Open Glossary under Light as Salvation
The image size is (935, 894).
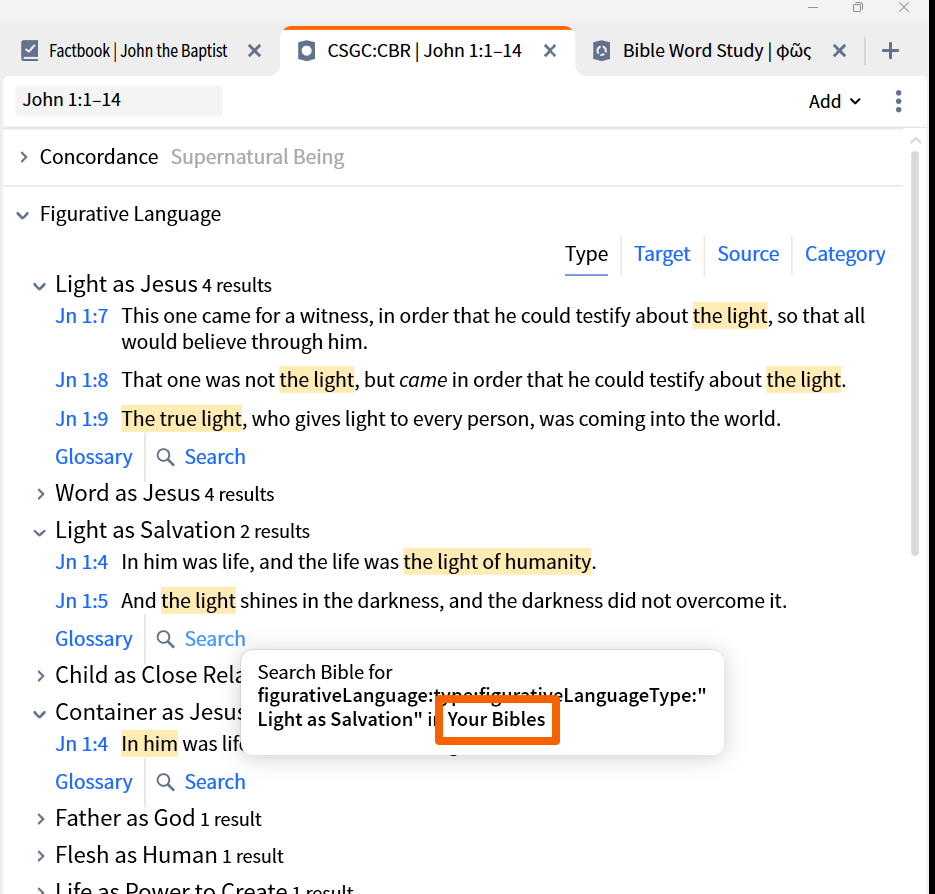click(94, 639)
